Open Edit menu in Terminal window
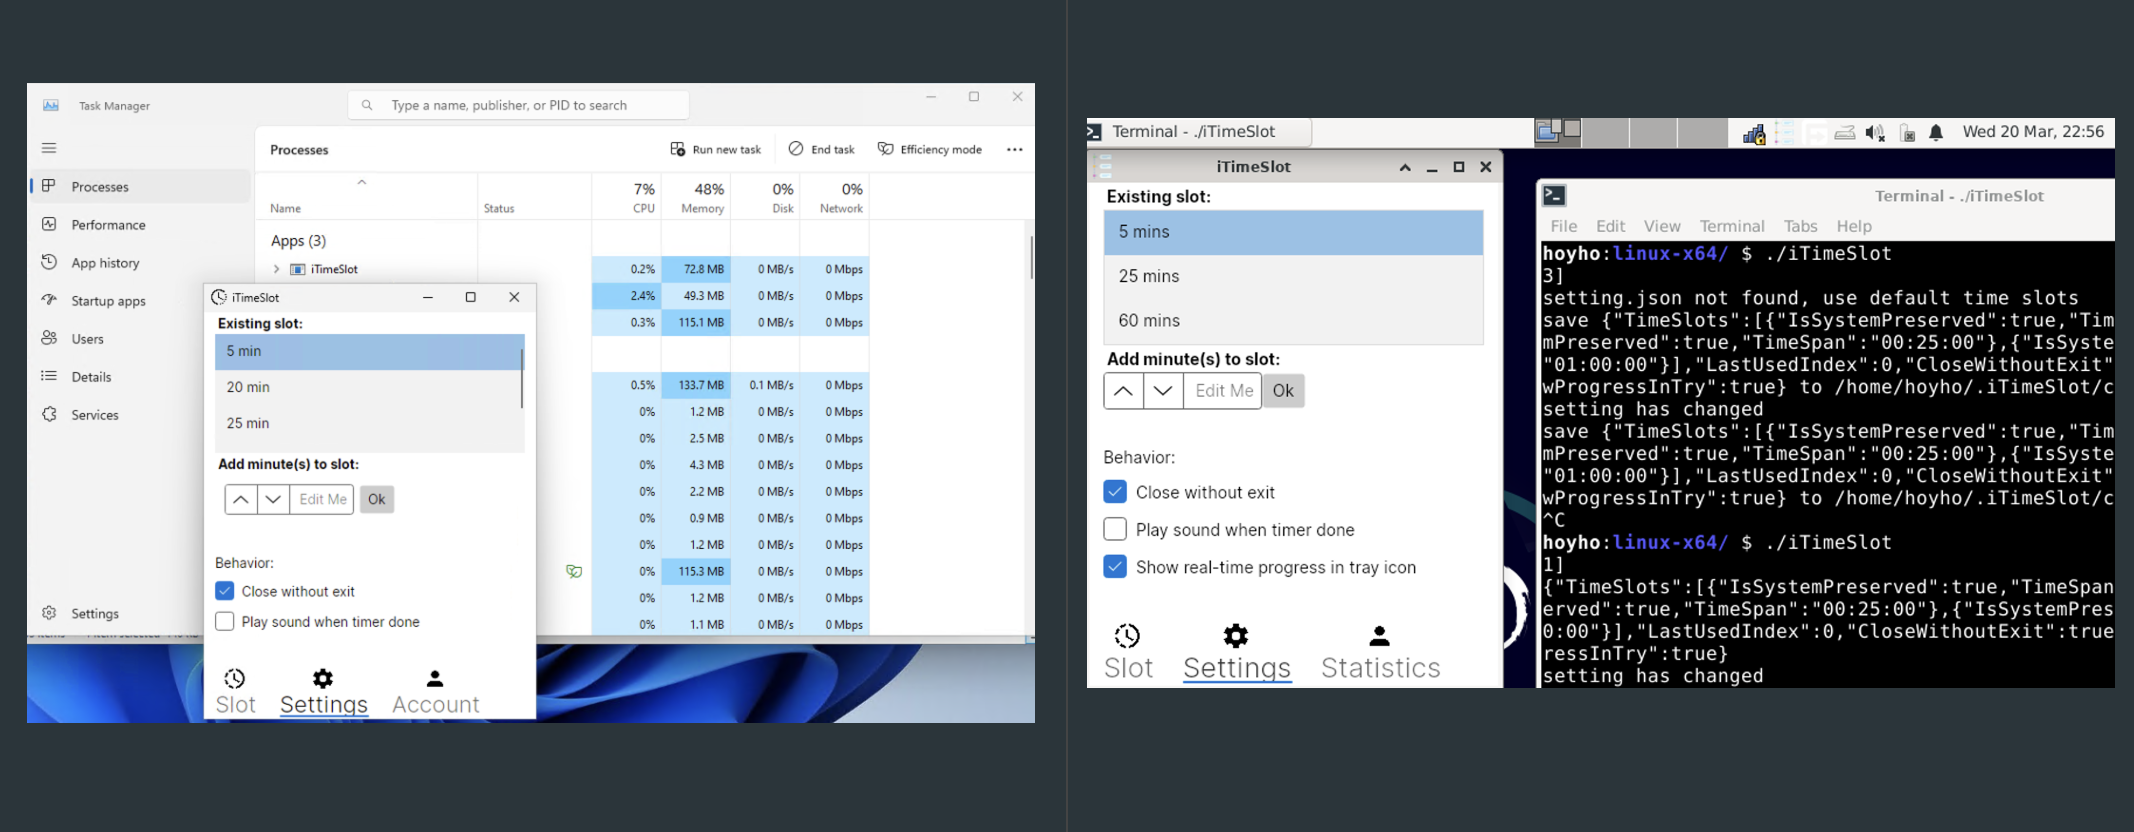Screen dimensions: 2134x832 pyautogui.click(x=1610, y=226)
